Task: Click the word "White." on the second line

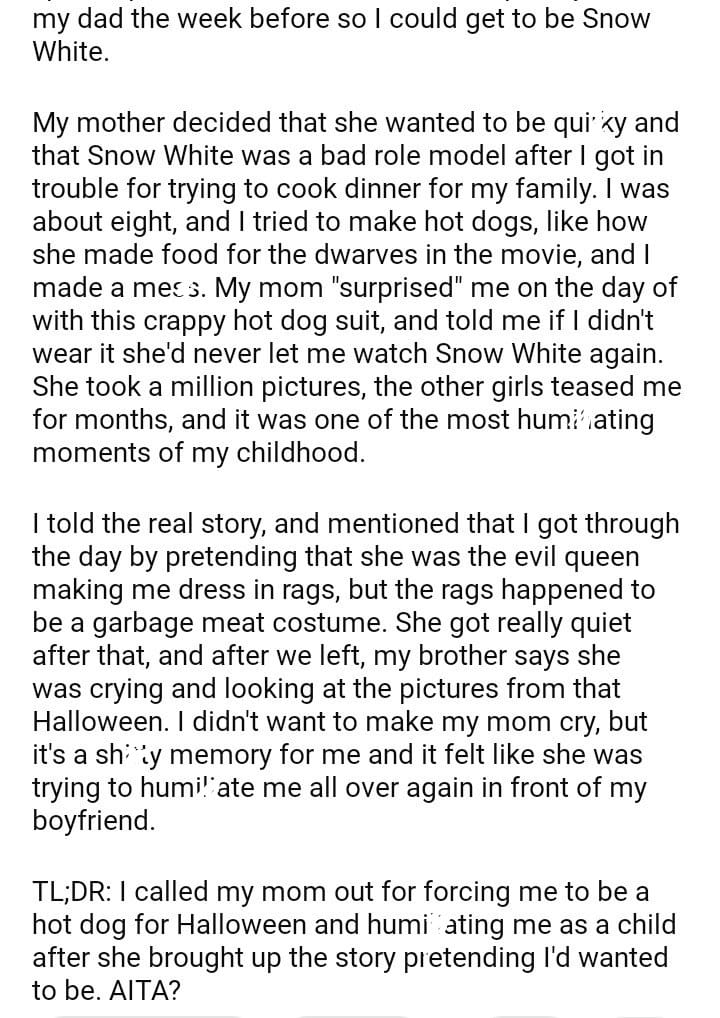Action: (x=70, y=52)
